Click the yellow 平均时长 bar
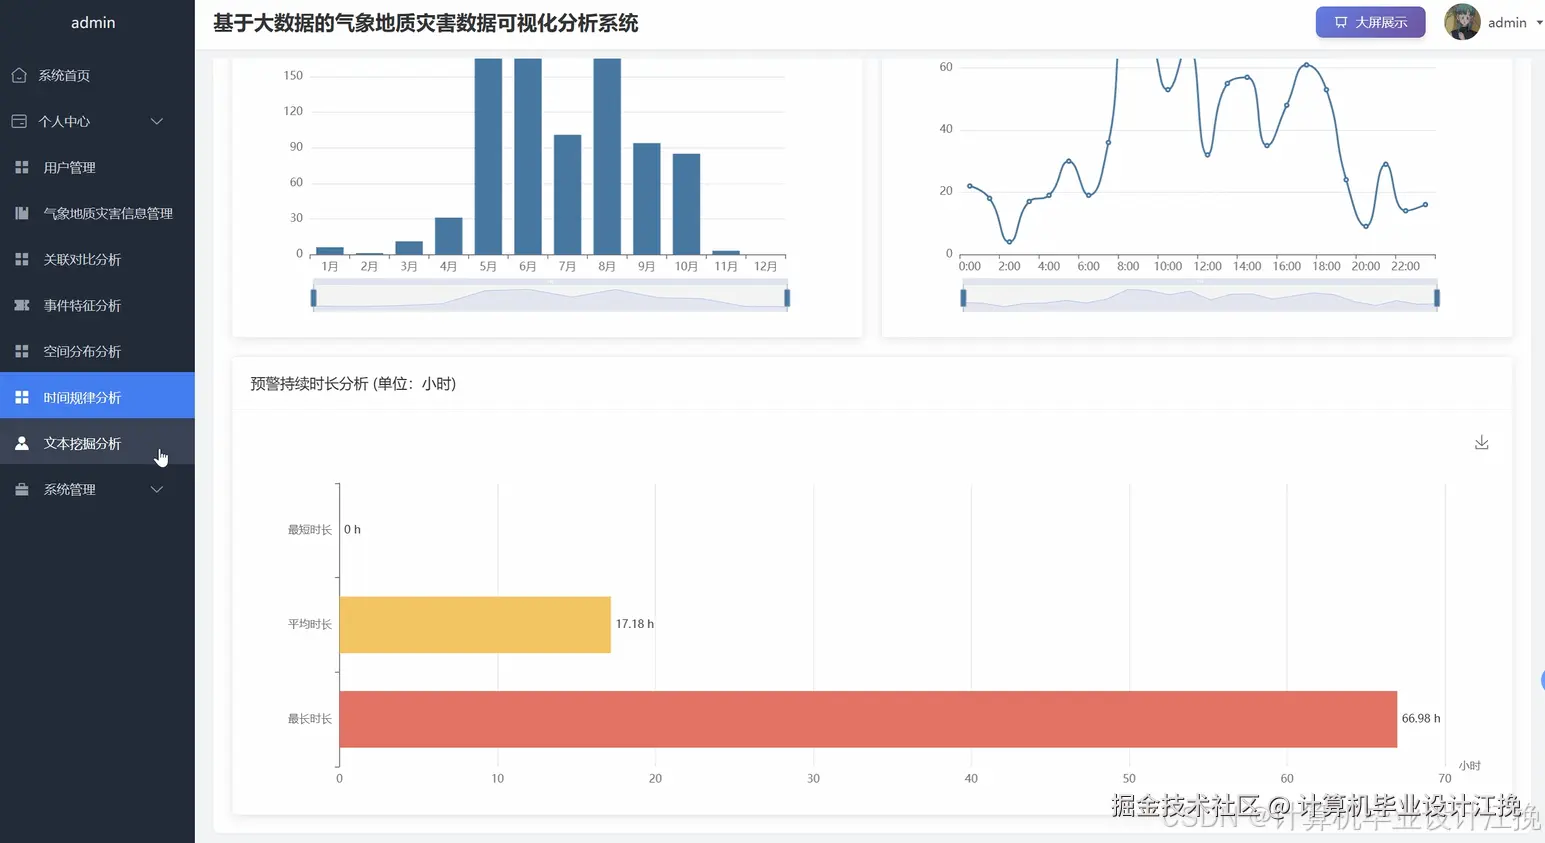 tap(475, 624)
